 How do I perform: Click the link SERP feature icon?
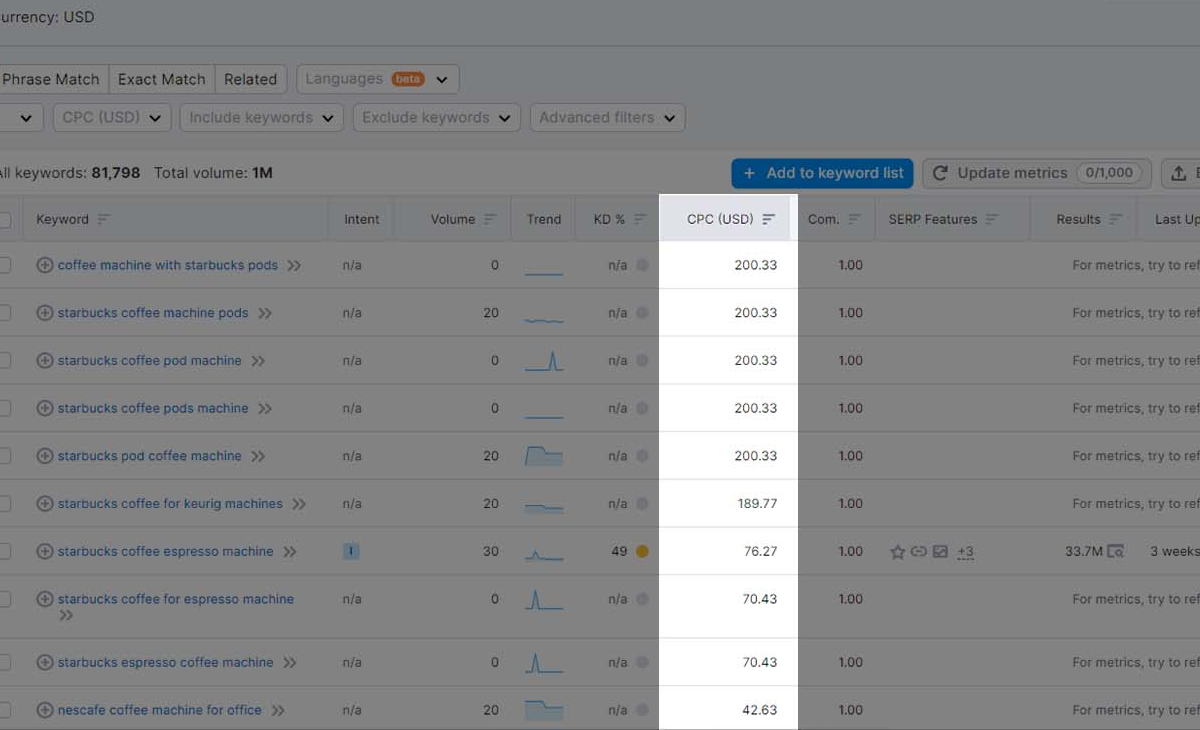pos(918,552)
